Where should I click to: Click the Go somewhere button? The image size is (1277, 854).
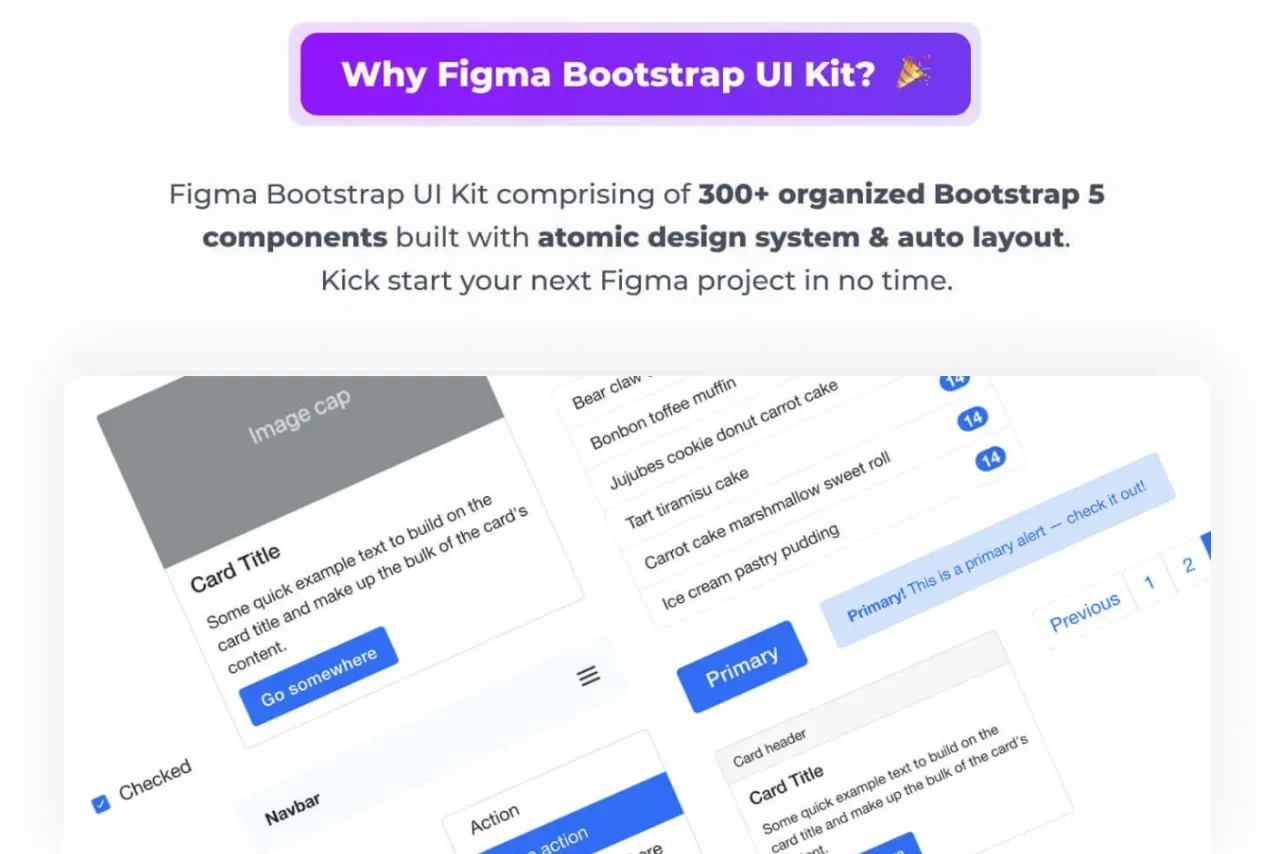(x=319, y=676)
